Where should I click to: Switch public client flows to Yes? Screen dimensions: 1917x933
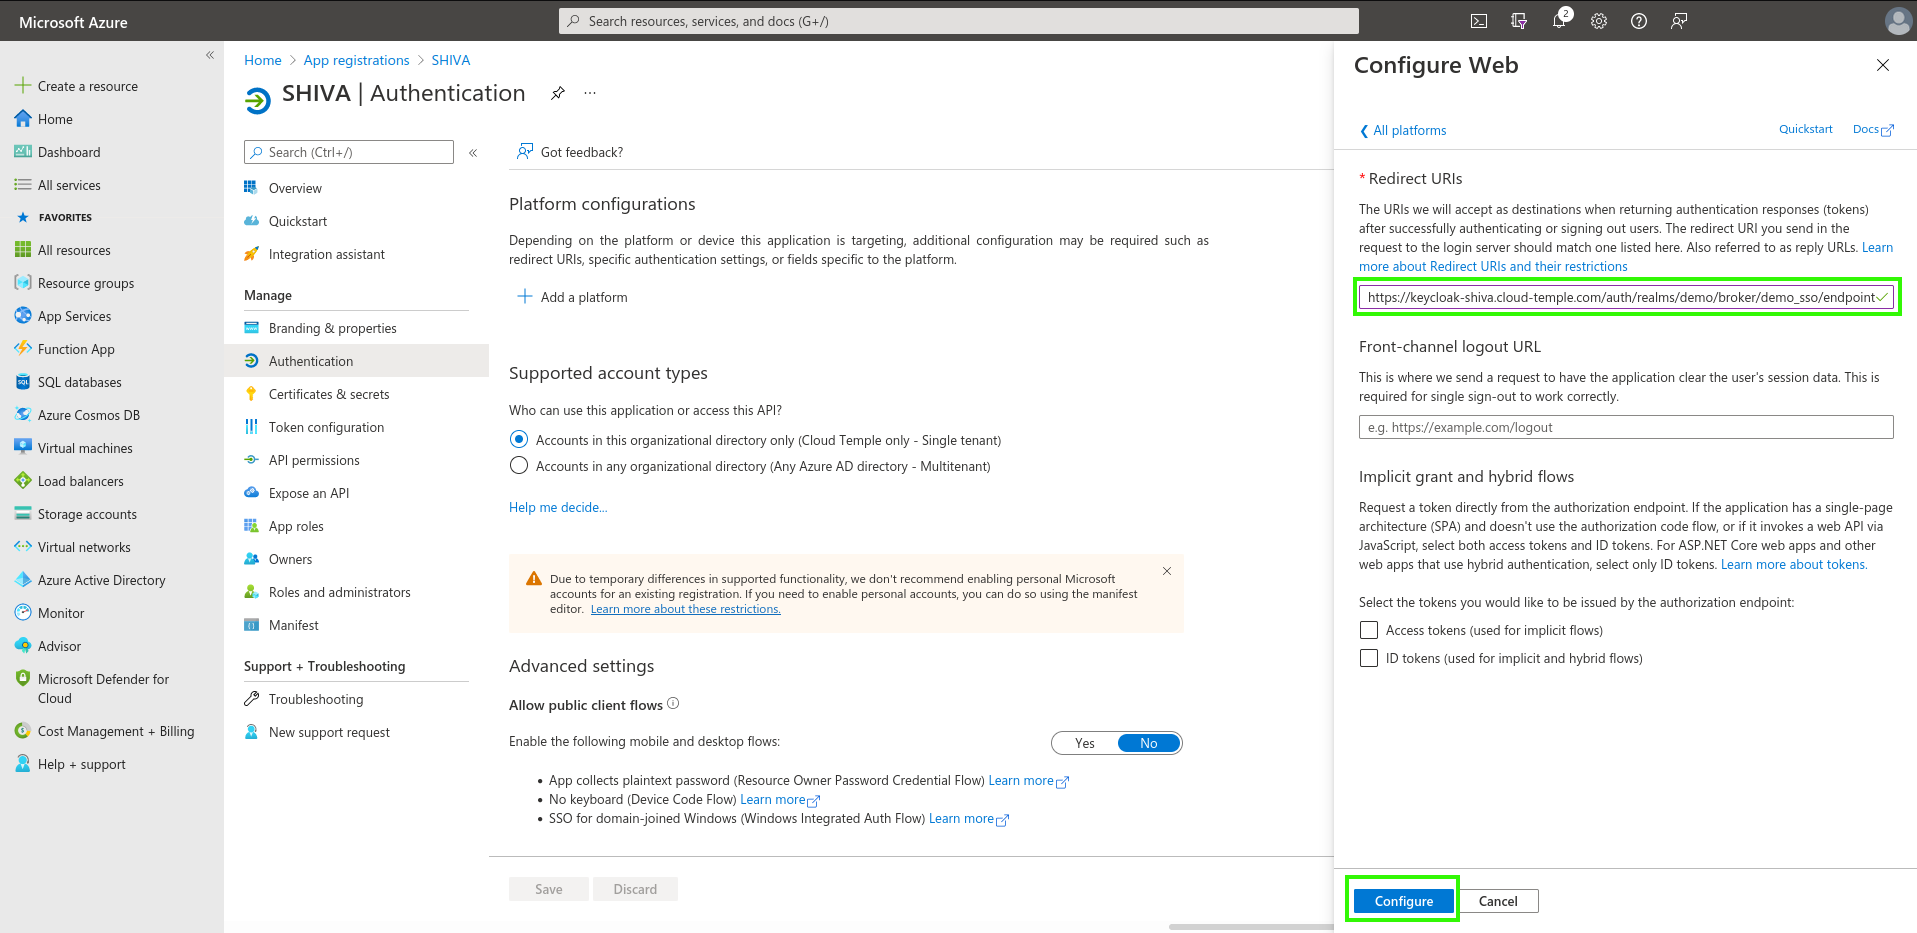[1085, 743]
